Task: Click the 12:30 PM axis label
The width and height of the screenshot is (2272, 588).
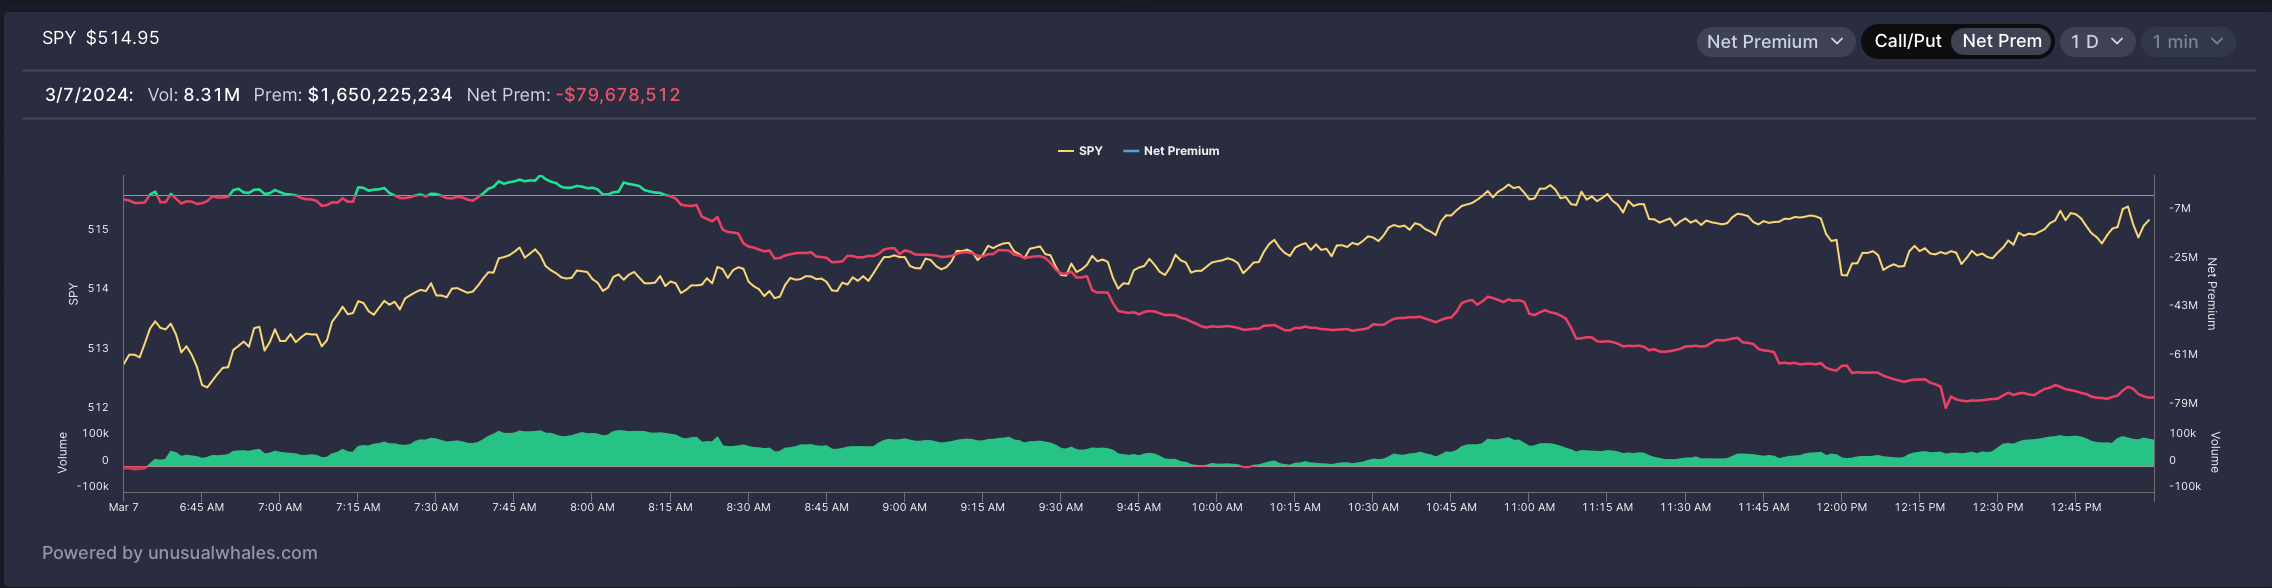Action: pyautogui.click(x=1998, y=507)
